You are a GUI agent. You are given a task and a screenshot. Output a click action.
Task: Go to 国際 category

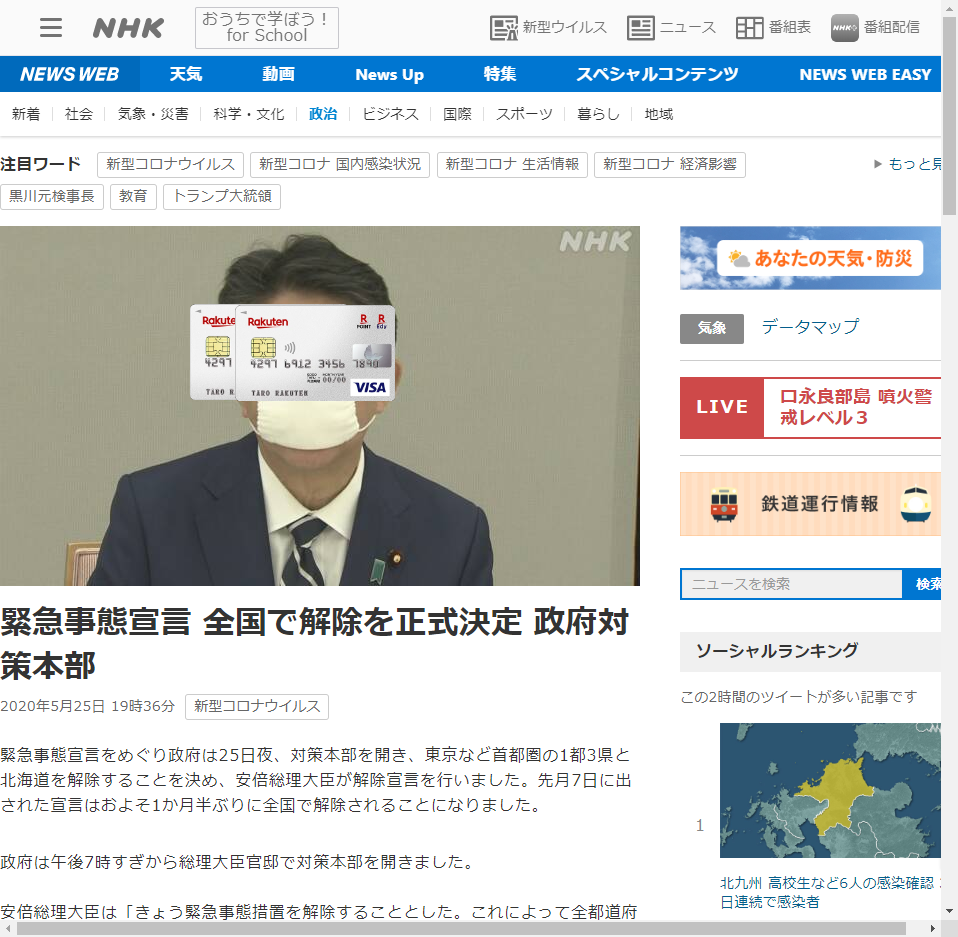coord(457,114)
